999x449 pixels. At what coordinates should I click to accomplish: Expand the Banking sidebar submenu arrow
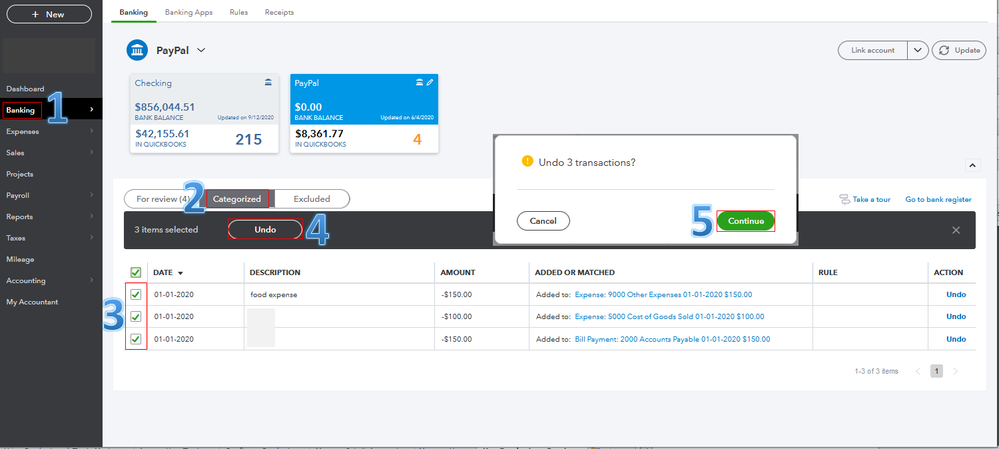(x=92, y=110)
